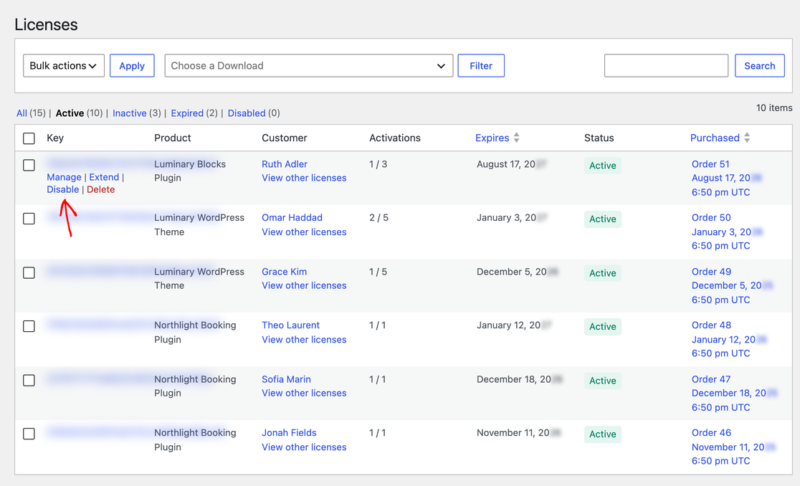This screenshot has width=800, height=486.
Task: Check Sofia Marin's license row
Action: coord(29,380)
